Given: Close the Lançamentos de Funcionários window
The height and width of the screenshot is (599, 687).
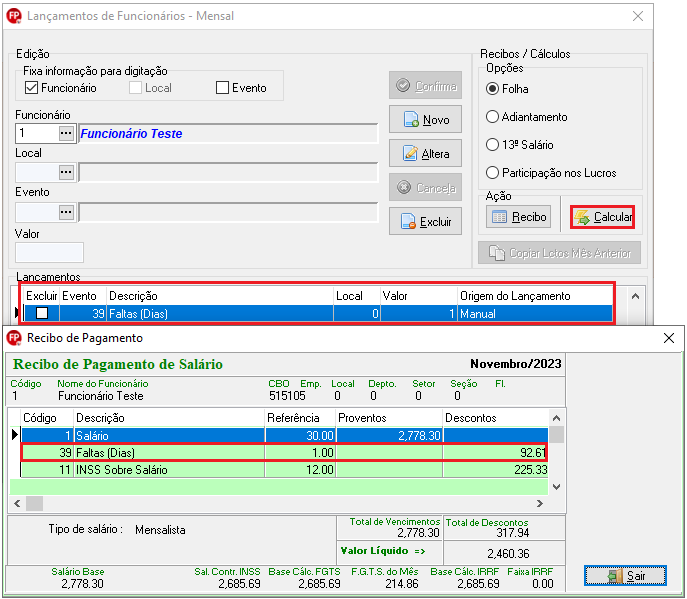Looking at the screenshot, I should [638, 16].
